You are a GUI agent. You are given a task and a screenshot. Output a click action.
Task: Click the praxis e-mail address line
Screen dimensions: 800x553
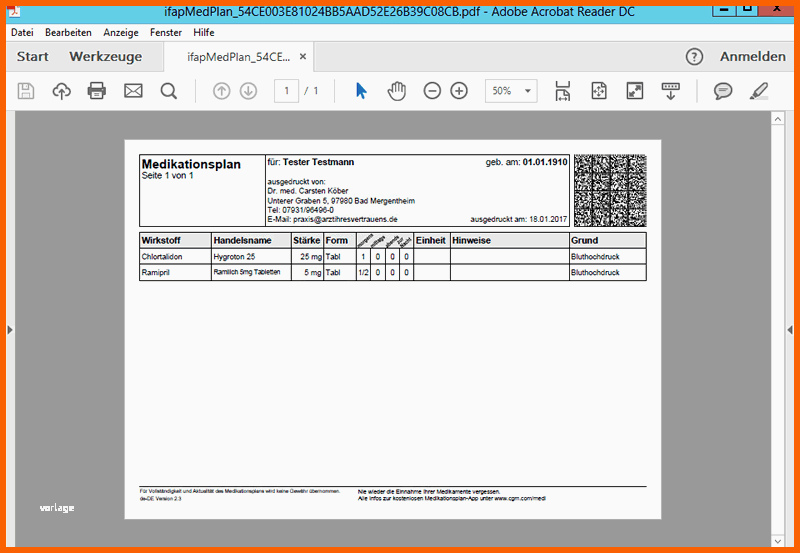(x=332, y=219)
